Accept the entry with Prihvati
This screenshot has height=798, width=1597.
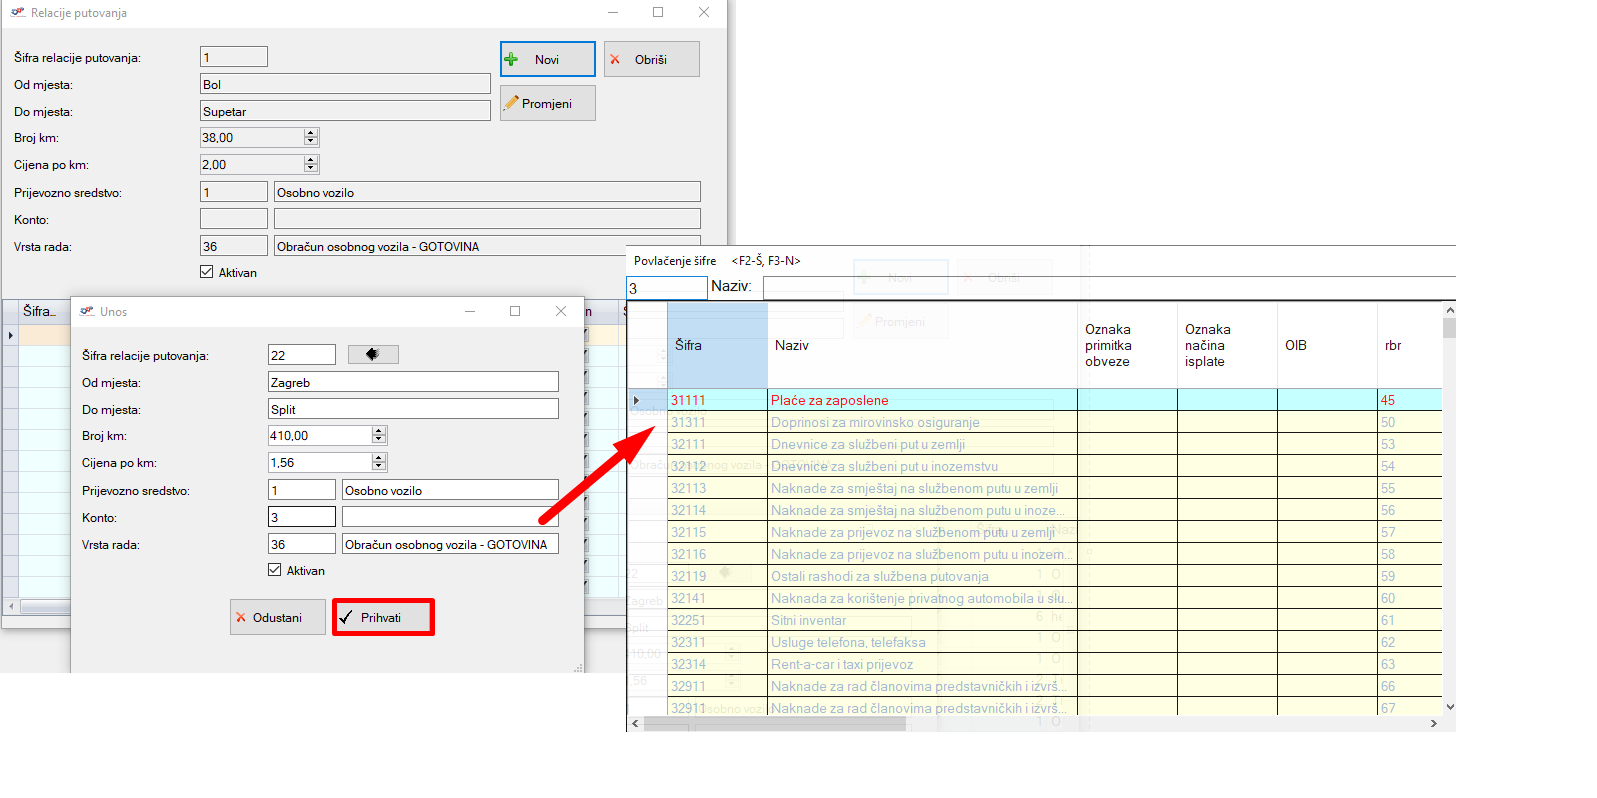(383, 617)
